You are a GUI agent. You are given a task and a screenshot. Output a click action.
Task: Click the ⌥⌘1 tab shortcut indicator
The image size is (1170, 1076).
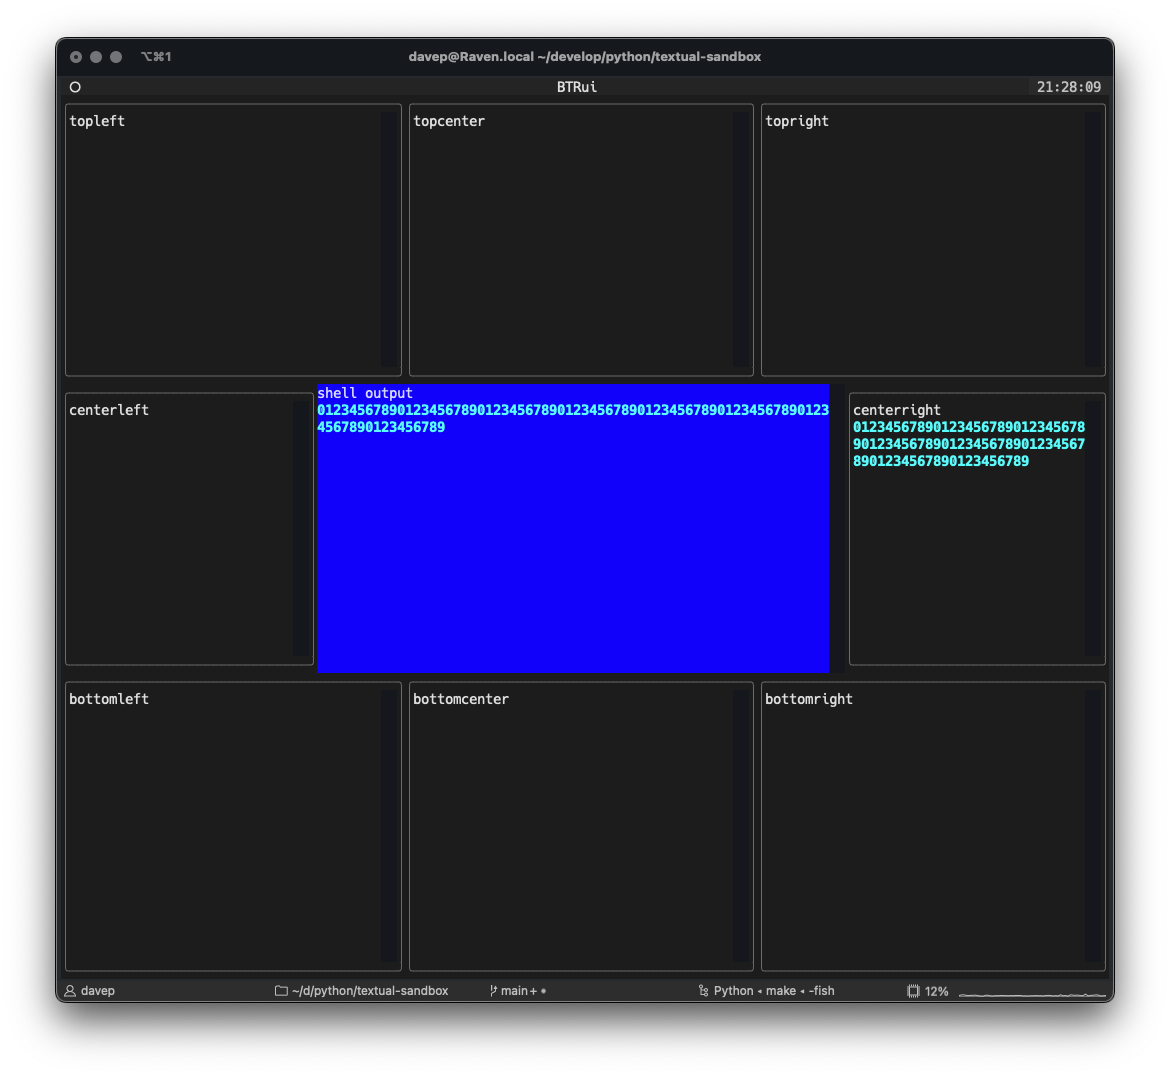coord(156,57)
